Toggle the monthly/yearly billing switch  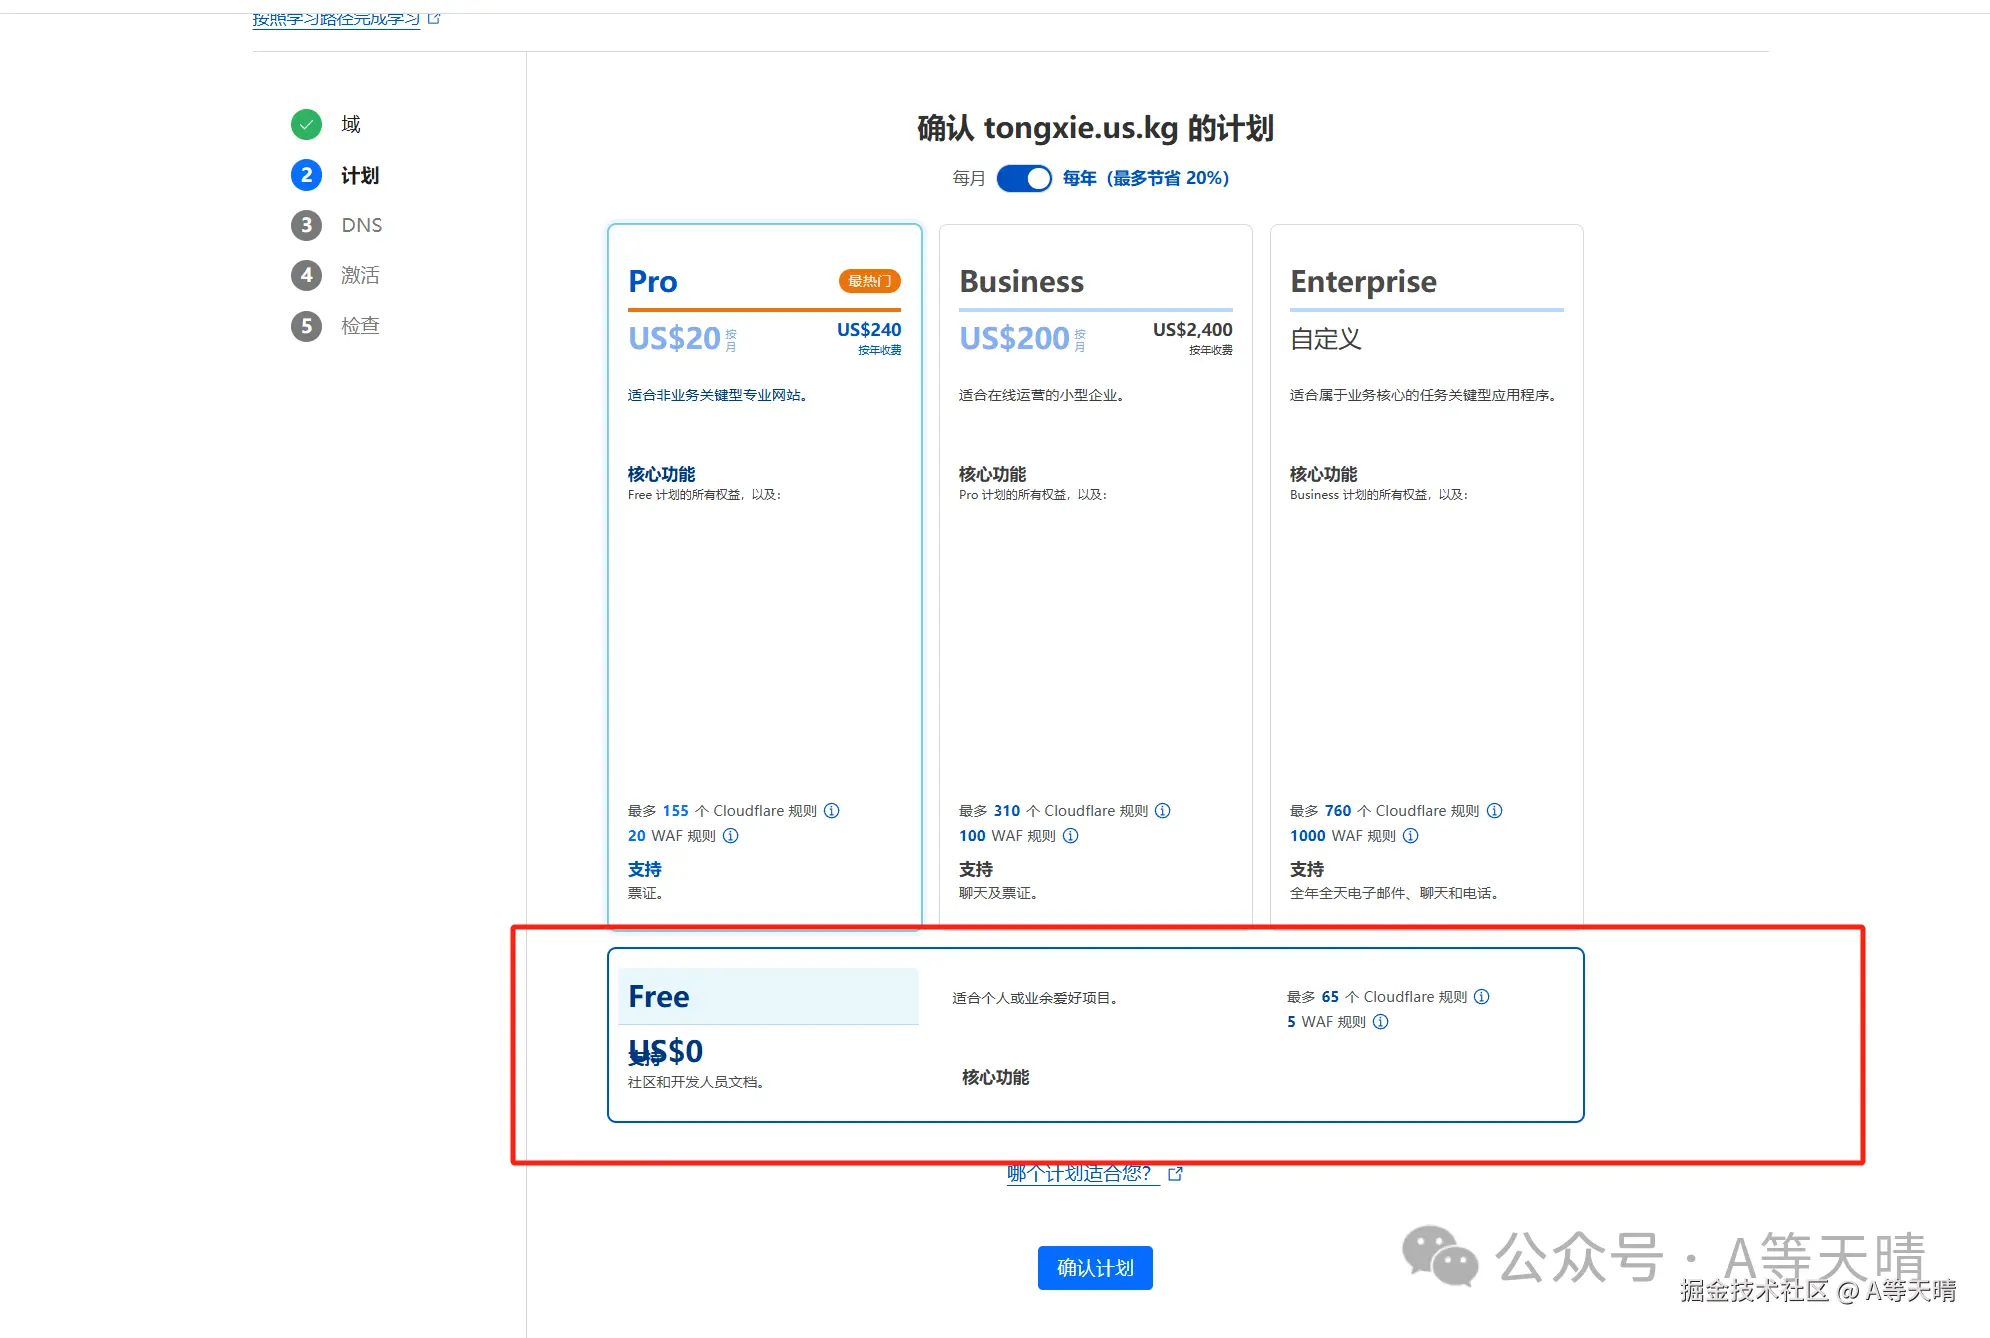1024,178
